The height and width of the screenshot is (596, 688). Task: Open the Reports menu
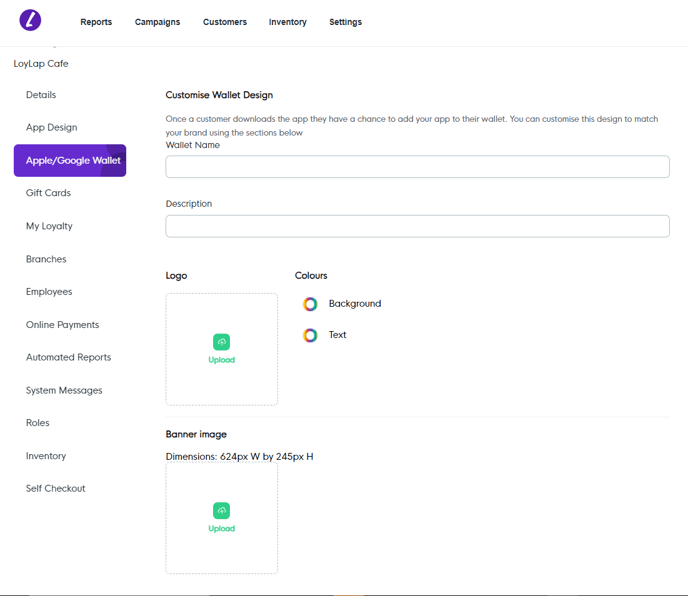click(96, 22)
